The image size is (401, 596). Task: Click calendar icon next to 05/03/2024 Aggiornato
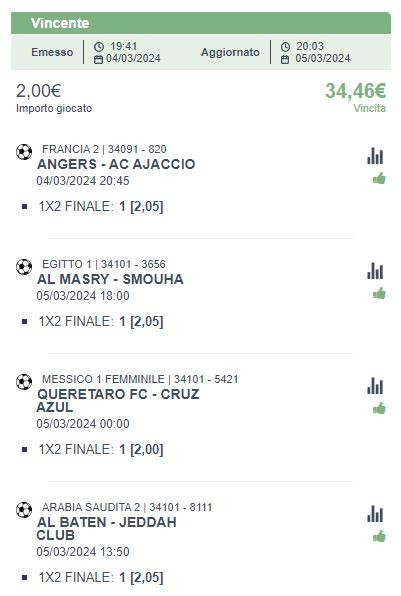tap(285, 59)
